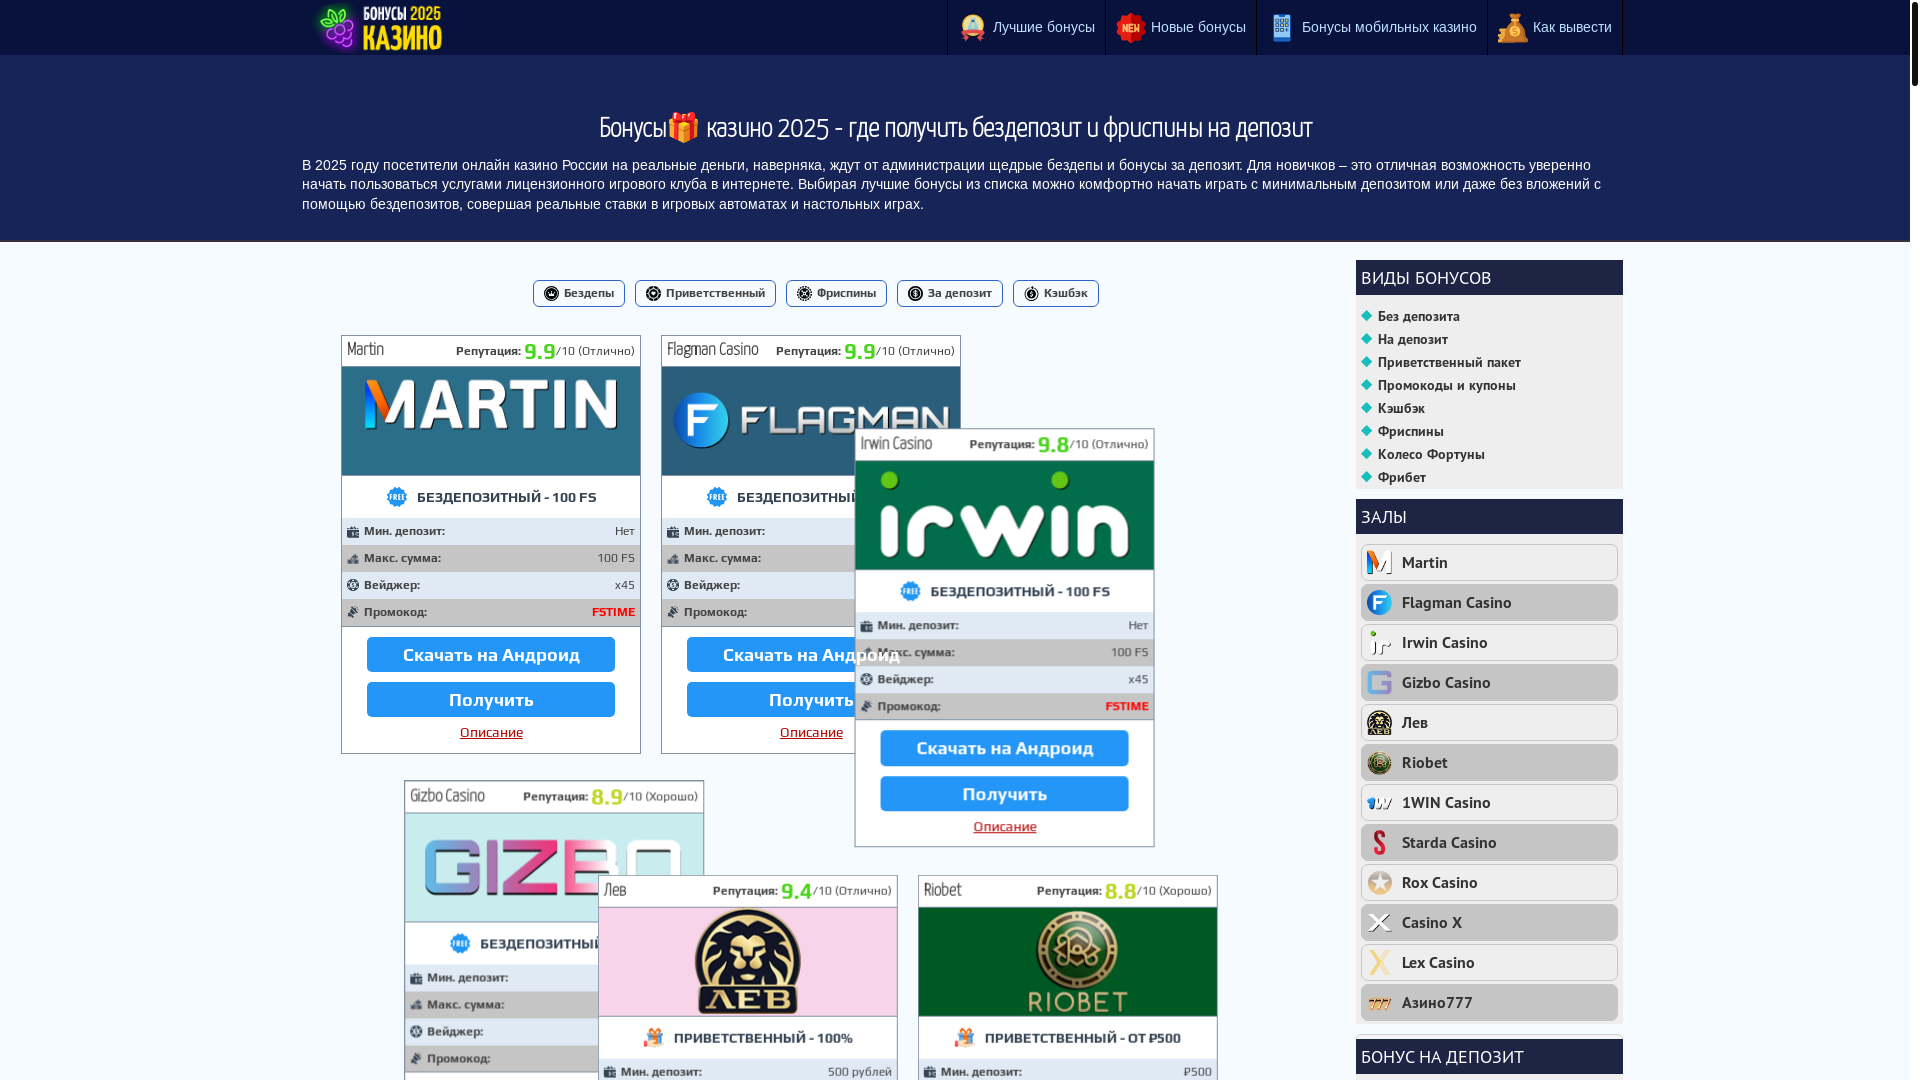Open Промокоды и купоны sidebar link
The image size is (1920, 1080).
coord(1446,385)
